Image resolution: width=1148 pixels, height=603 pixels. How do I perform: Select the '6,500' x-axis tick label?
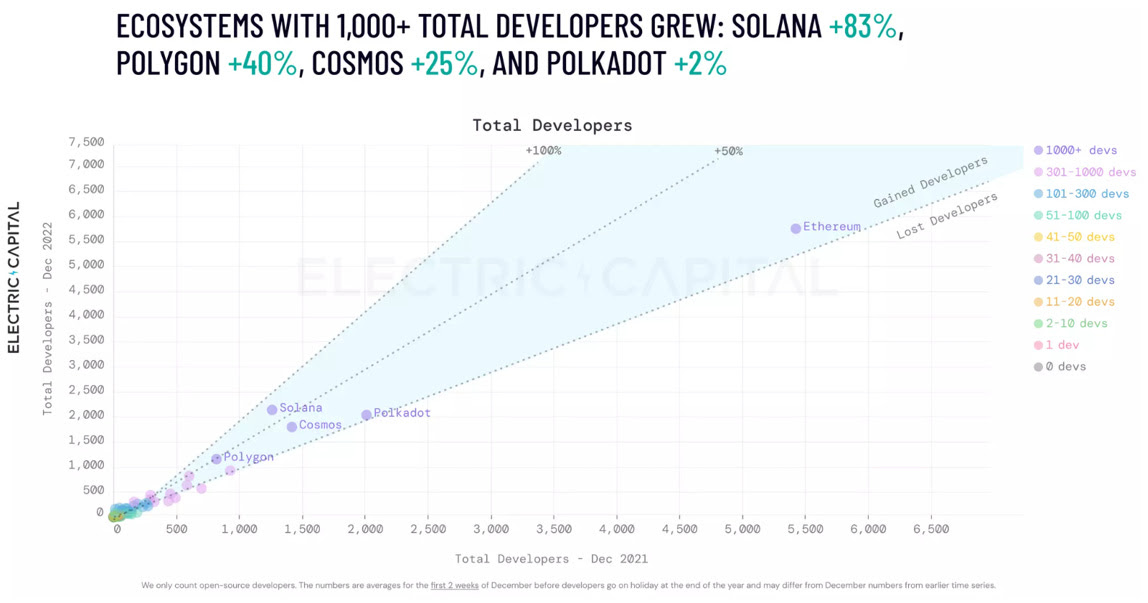(931, 529)
